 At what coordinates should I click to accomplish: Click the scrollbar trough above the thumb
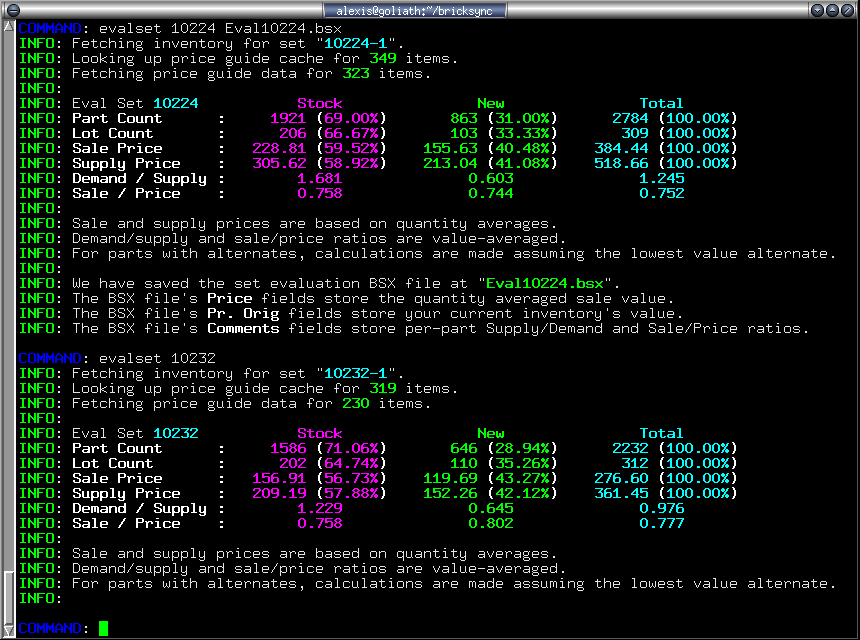point(9,300)
